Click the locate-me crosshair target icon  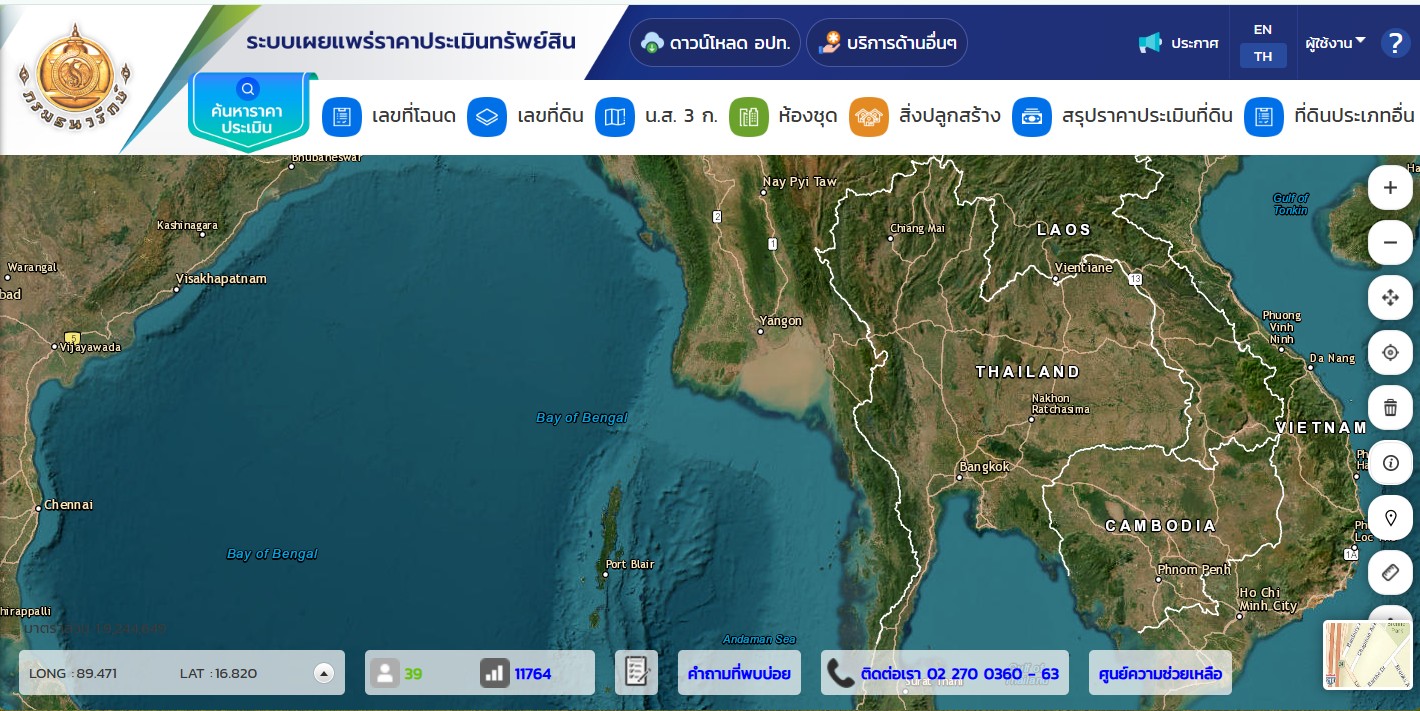click(1390, 352)
